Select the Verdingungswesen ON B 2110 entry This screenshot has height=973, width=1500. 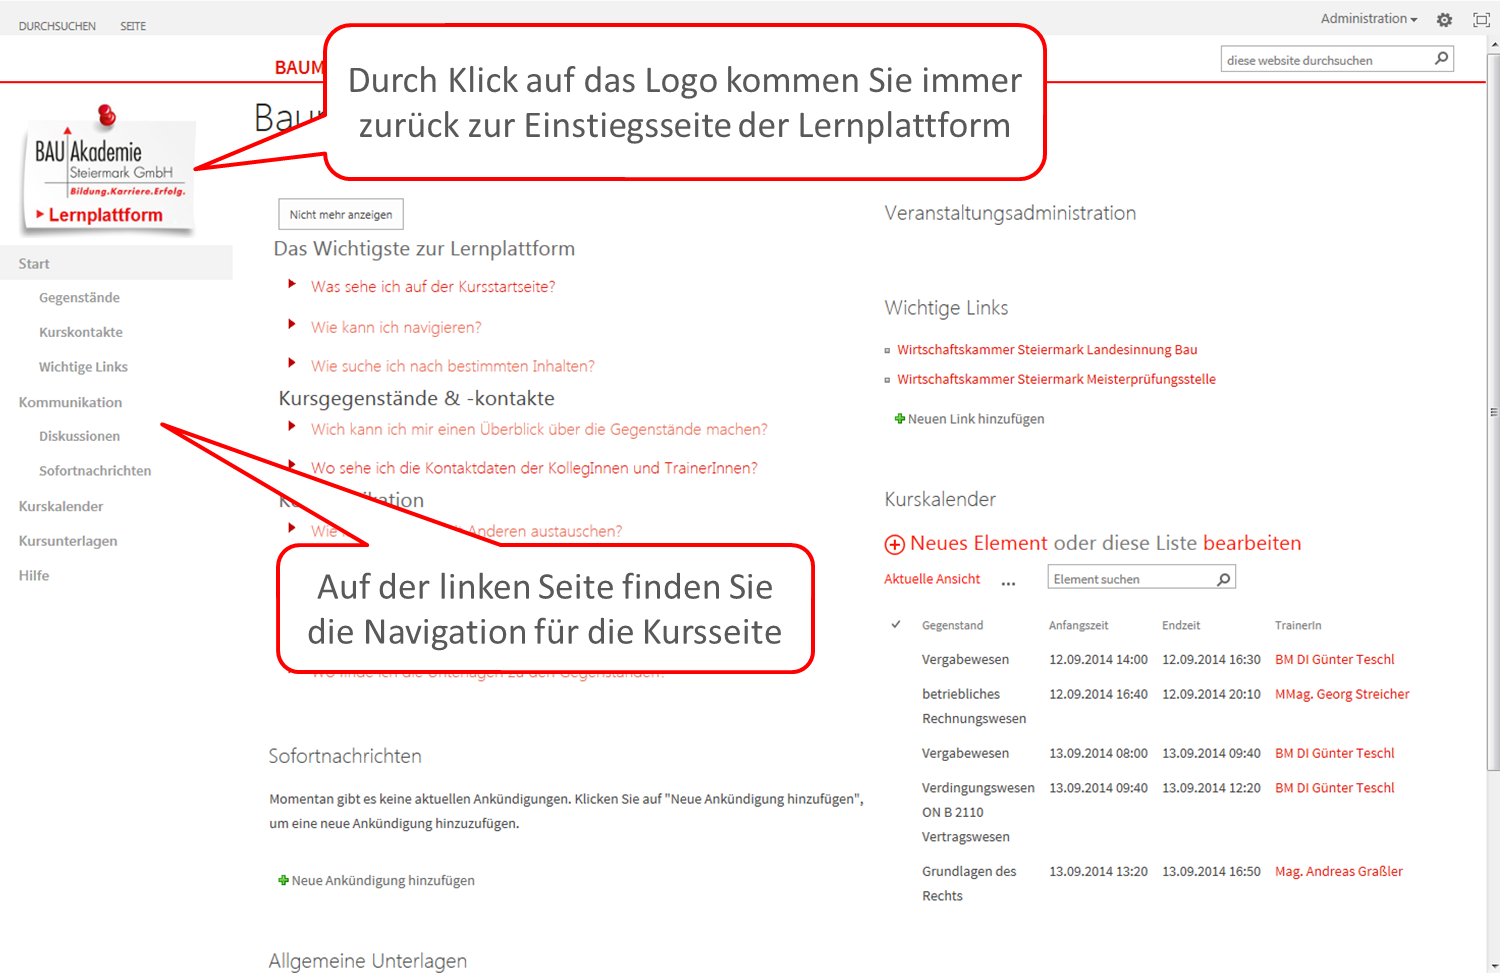[x=978, y=812]
